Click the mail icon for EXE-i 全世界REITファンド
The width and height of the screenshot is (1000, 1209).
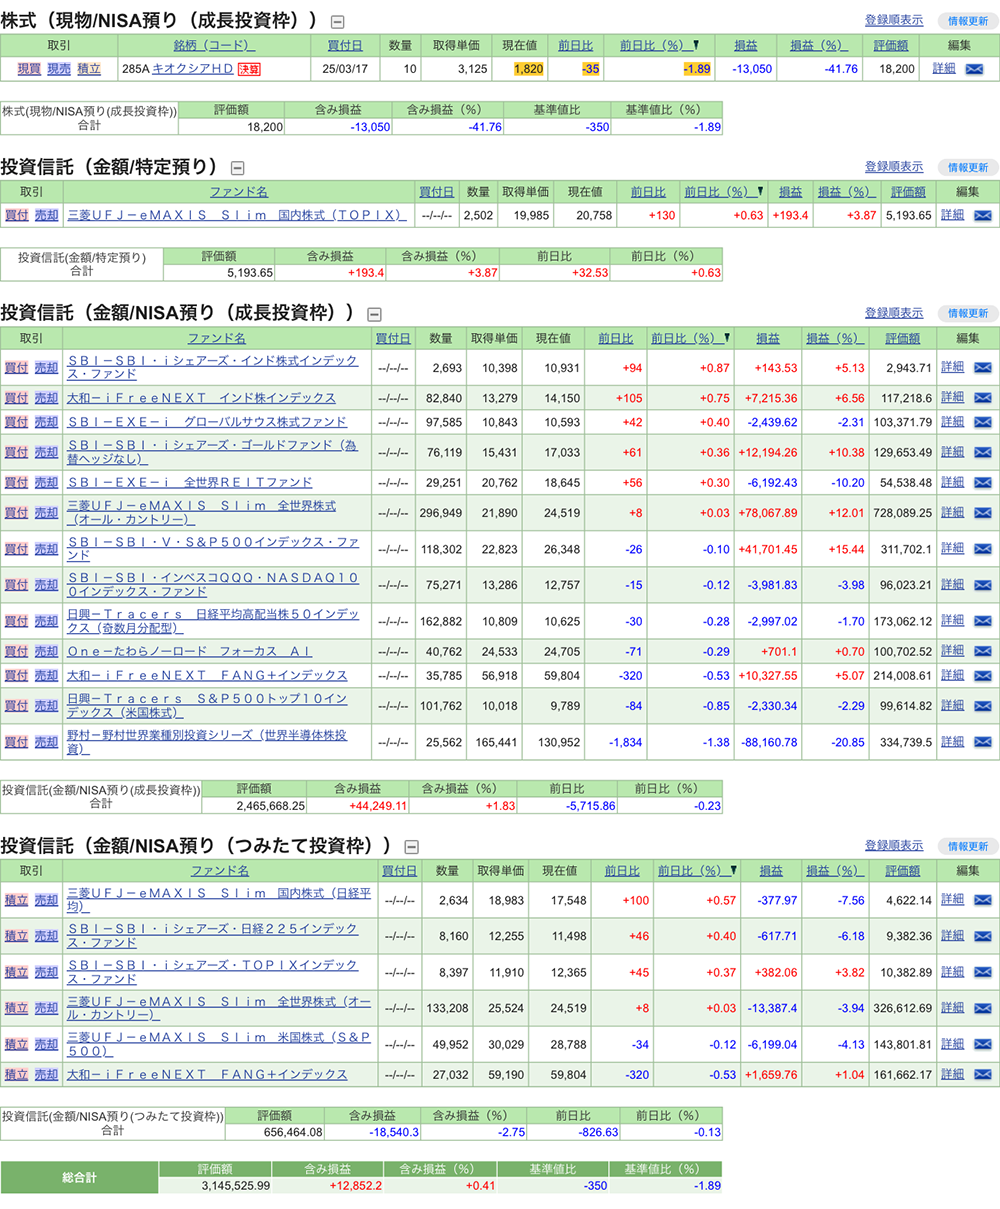point(982,482)
